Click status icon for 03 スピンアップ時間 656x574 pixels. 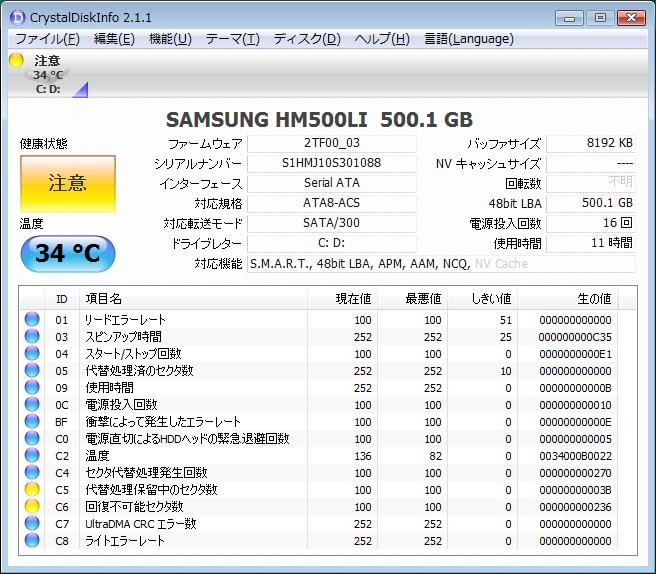tap(32, 336)
